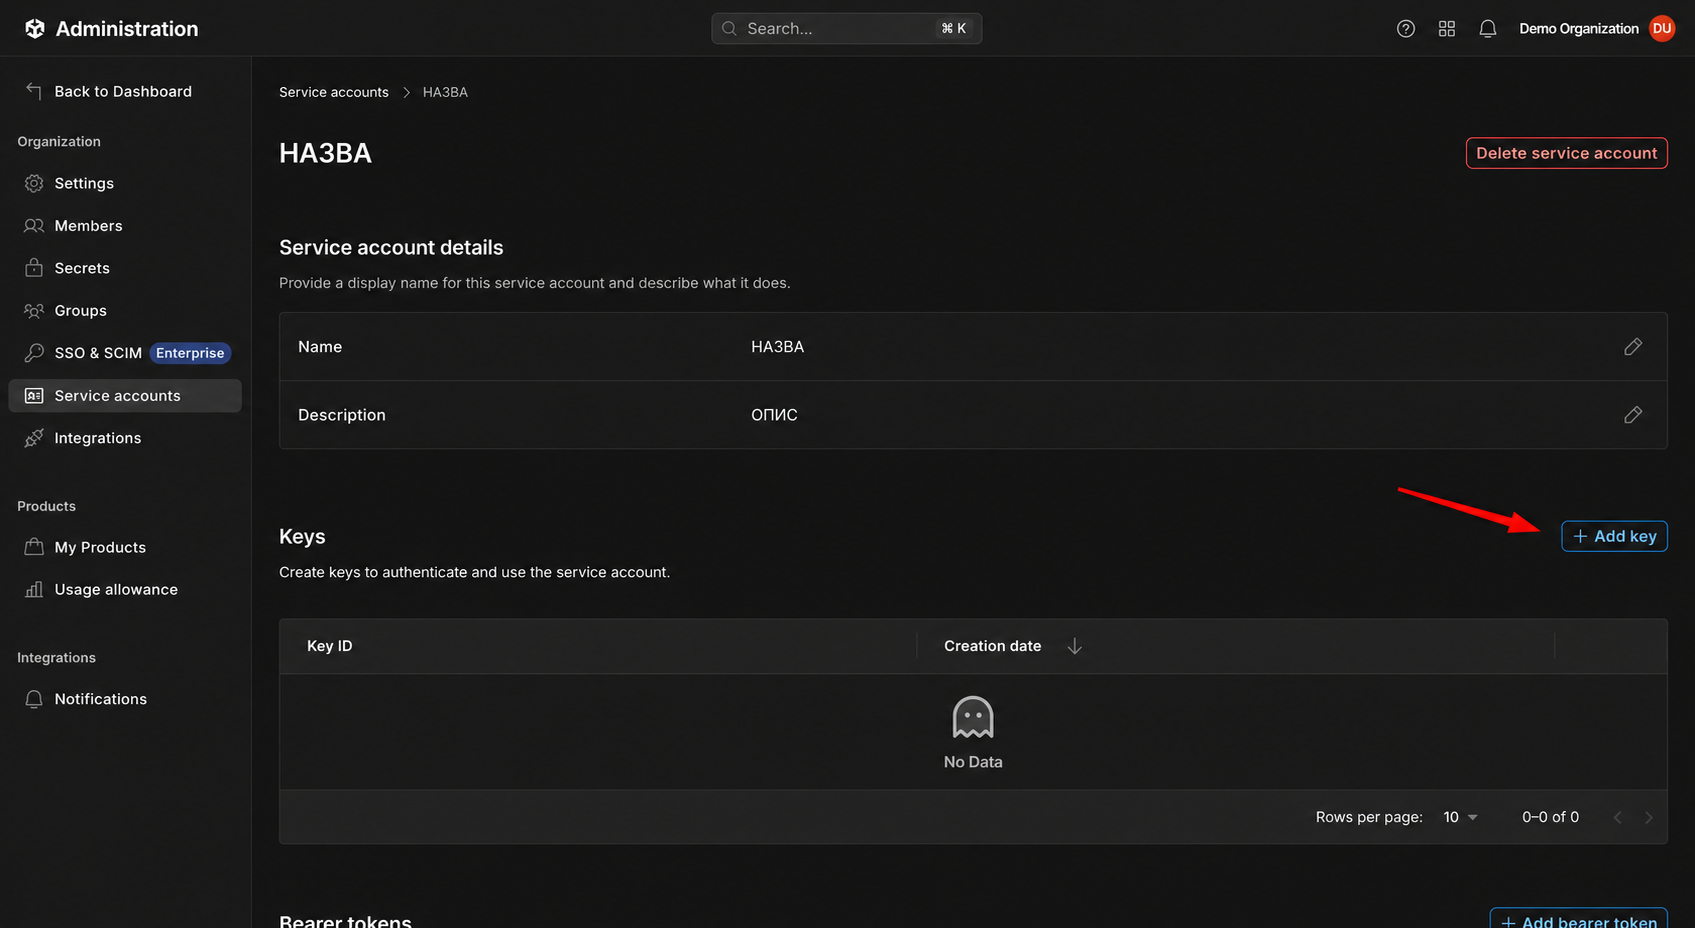Open the Service accounts menu item

point(125,396)
